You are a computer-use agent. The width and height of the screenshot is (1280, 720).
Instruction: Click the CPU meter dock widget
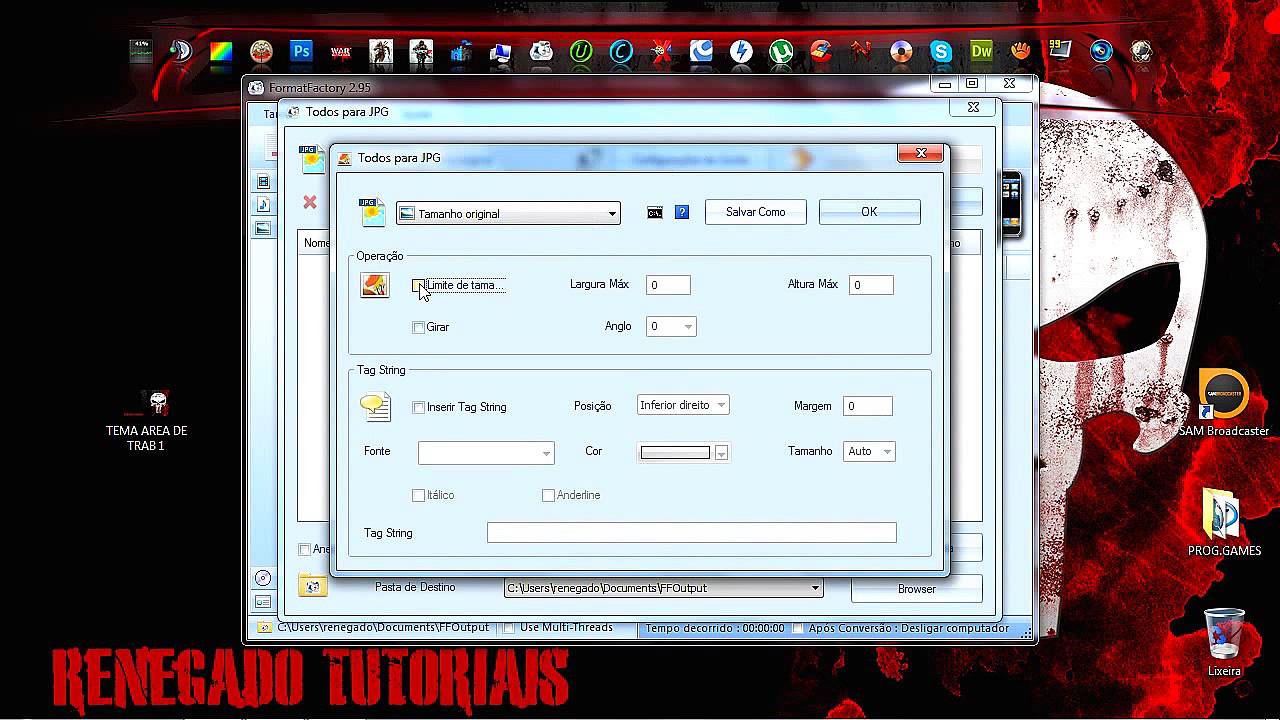[141, 51]
